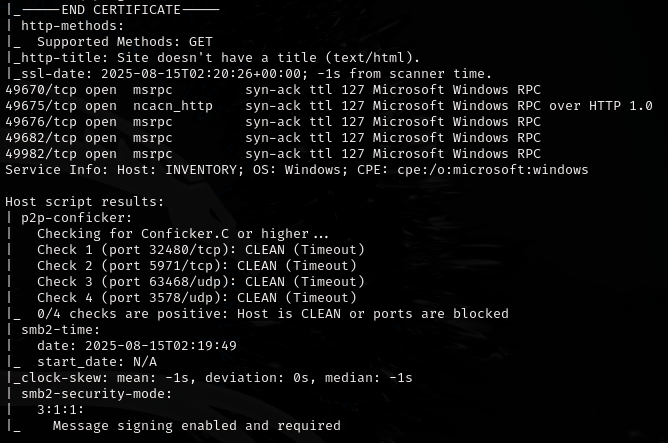Click the clock-skew result line

click(x=215, y=377)
